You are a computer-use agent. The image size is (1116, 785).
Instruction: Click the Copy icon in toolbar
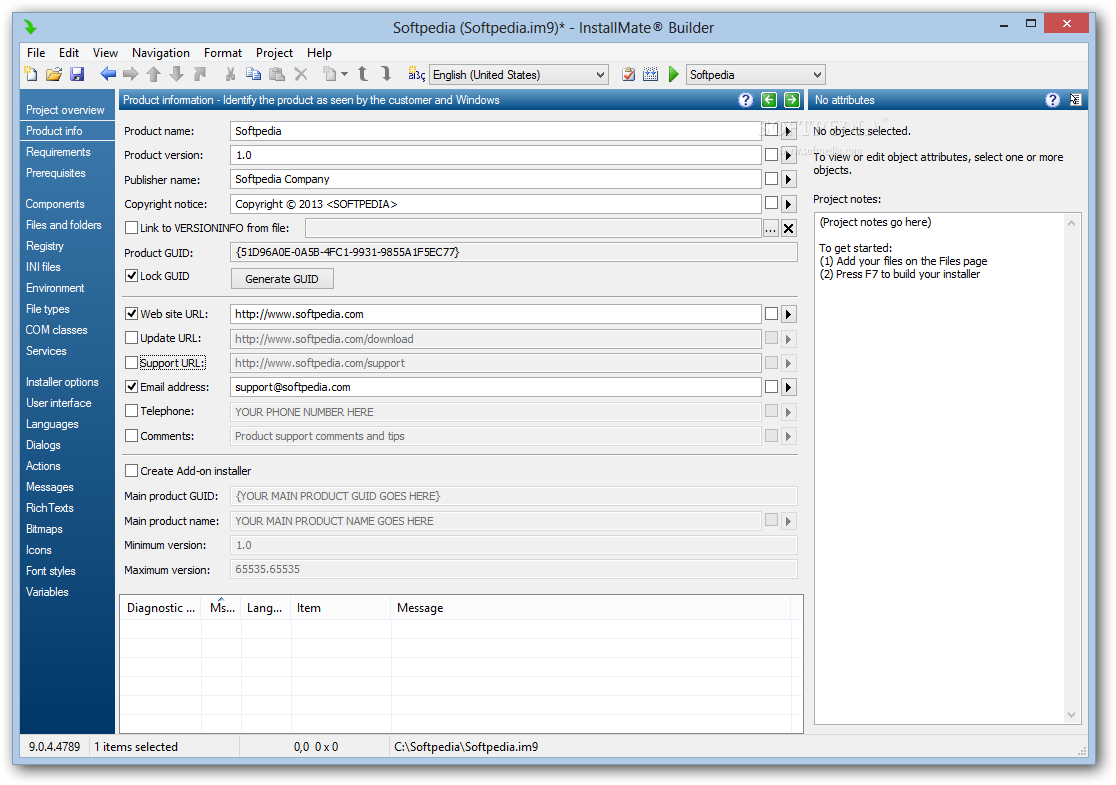coord(253,74)
